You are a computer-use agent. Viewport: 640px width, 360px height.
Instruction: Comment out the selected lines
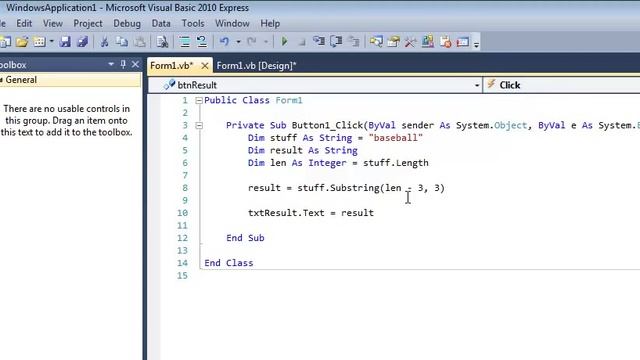(x=184, y=42)
